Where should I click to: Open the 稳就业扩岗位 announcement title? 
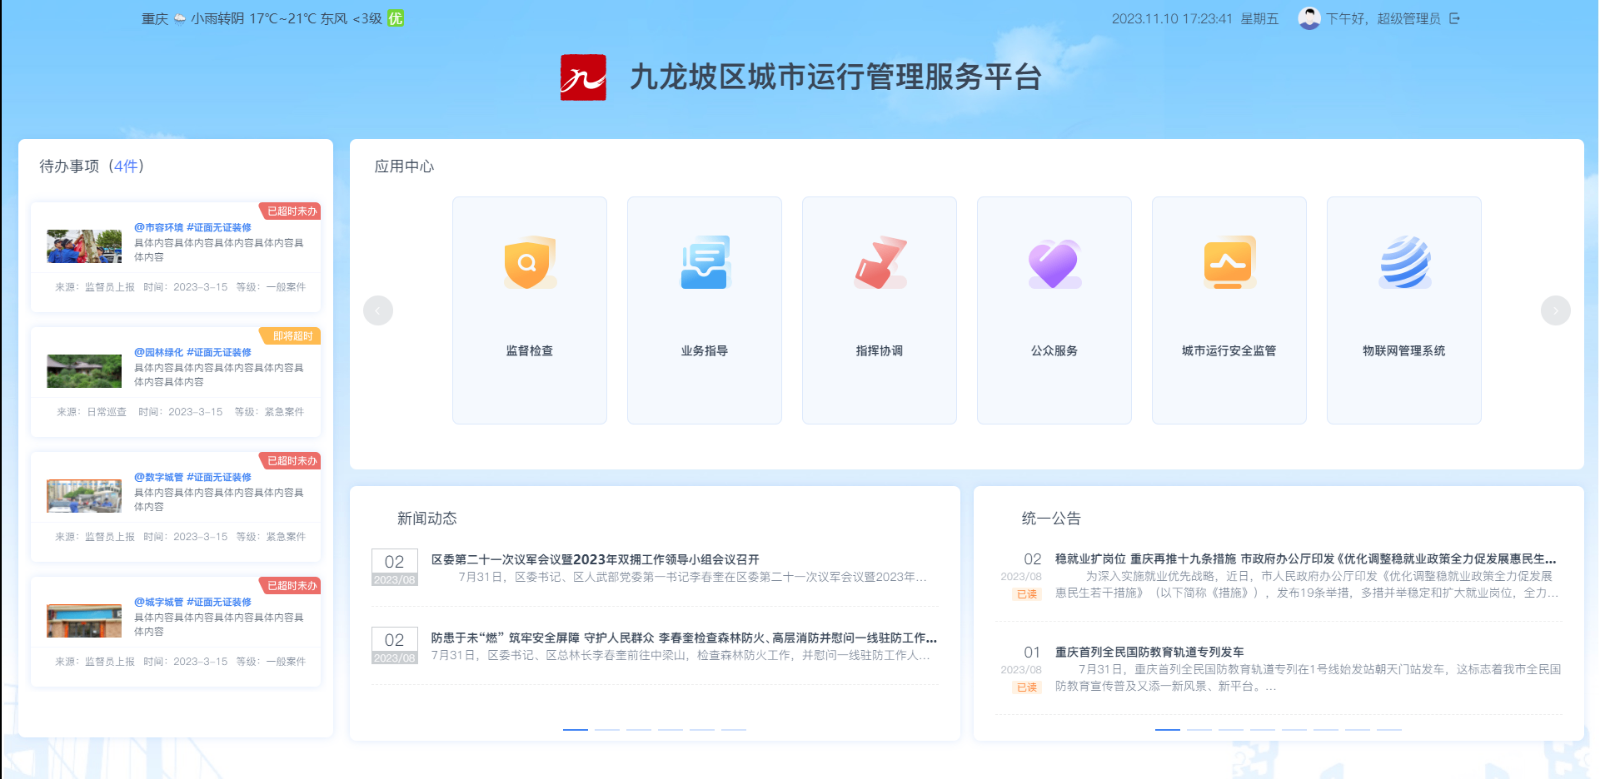click(1305, 559)
